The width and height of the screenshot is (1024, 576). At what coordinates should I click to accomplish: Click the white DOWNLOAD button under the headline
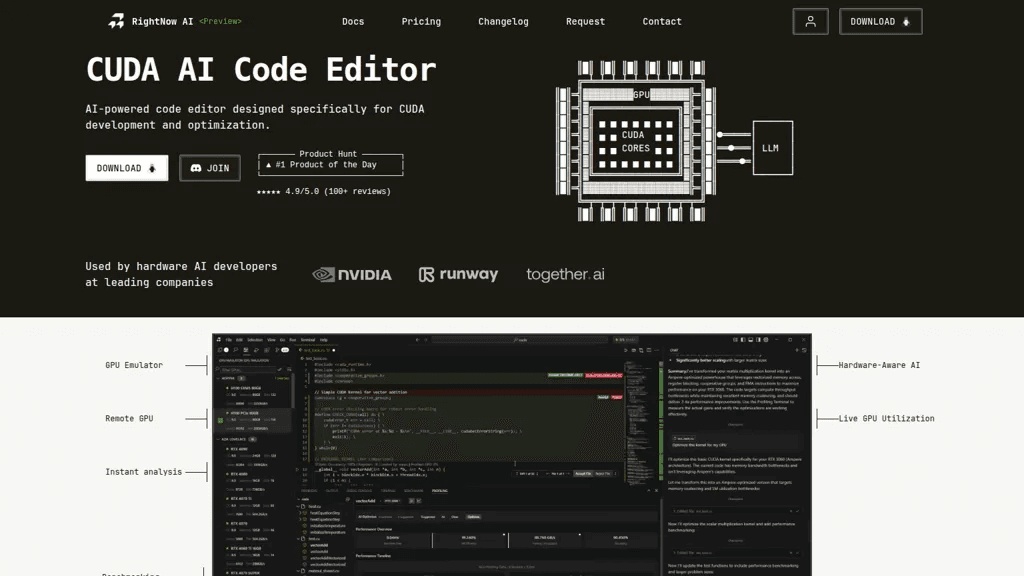(127, 168)
